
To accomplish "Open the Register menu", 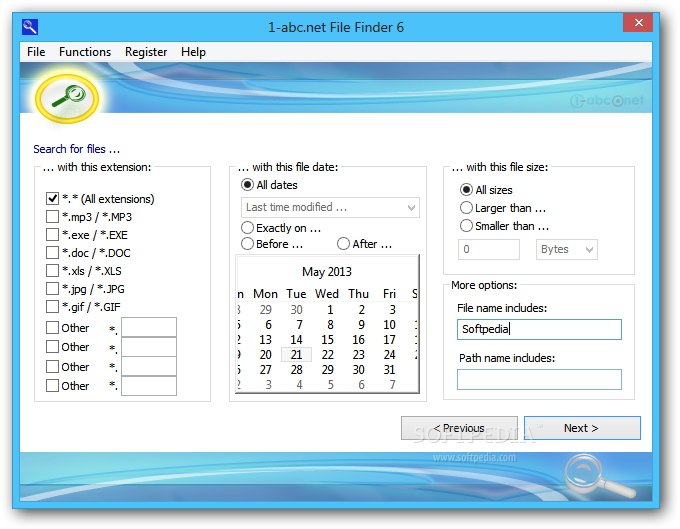I will pos(146,52).
